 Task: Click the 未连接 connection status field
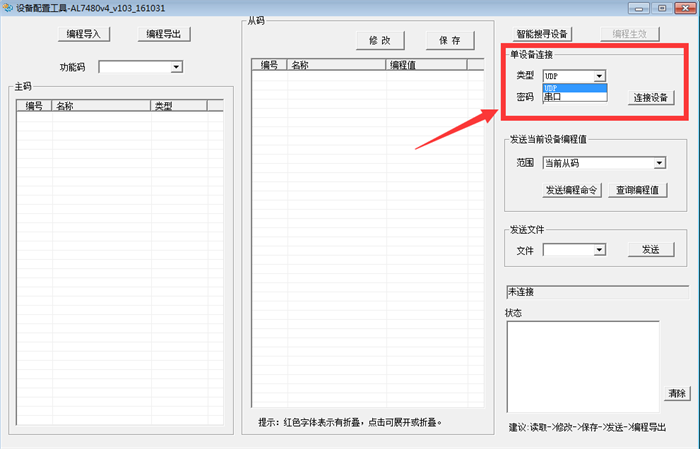click(597, 292)
